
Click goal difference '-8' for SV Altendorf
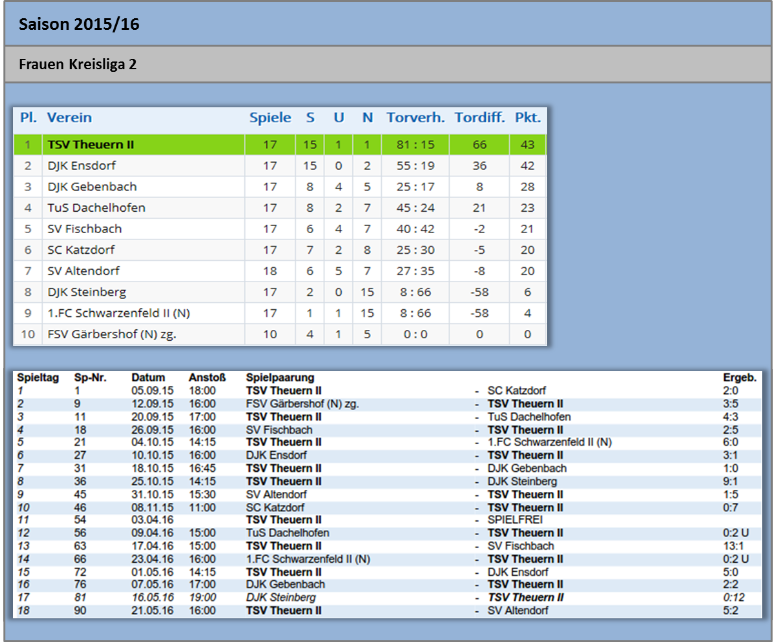tap(479, 271)
